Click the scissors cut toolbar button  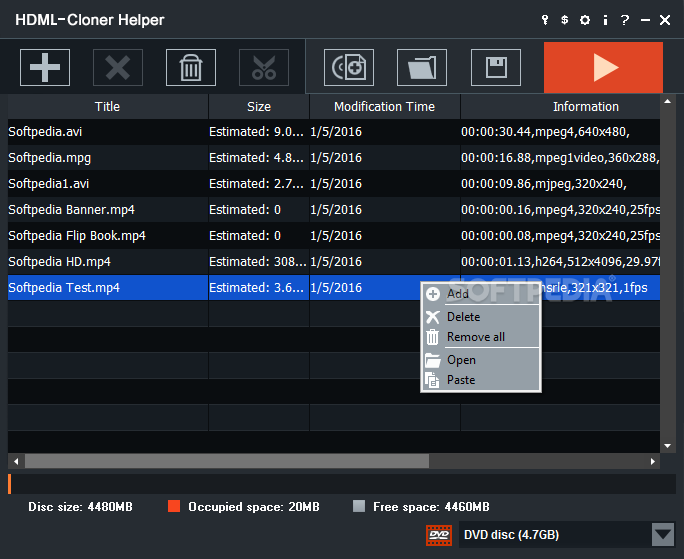[264, 67]
